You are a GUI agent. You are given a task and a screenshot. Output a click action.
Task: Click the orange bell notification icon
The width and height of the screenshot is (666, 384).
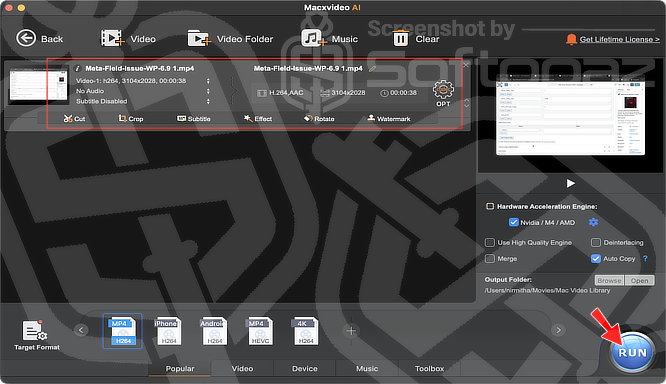pos(571,39)
